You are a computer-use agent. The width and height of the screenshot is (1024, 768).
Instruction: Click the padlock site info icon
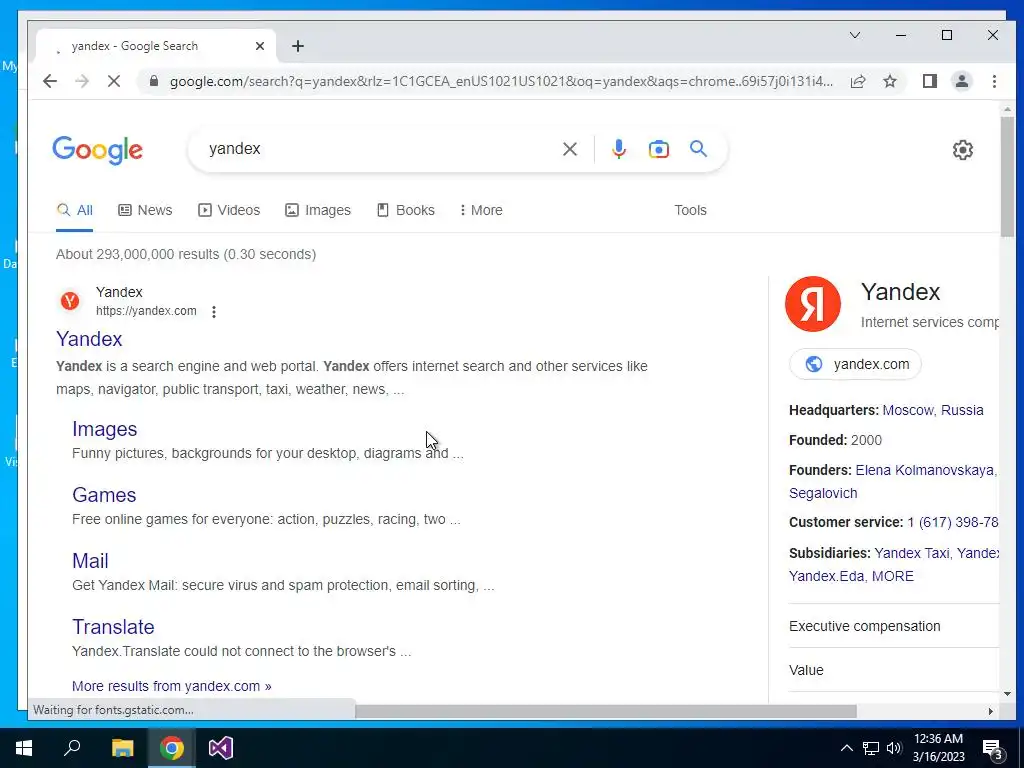153,81
